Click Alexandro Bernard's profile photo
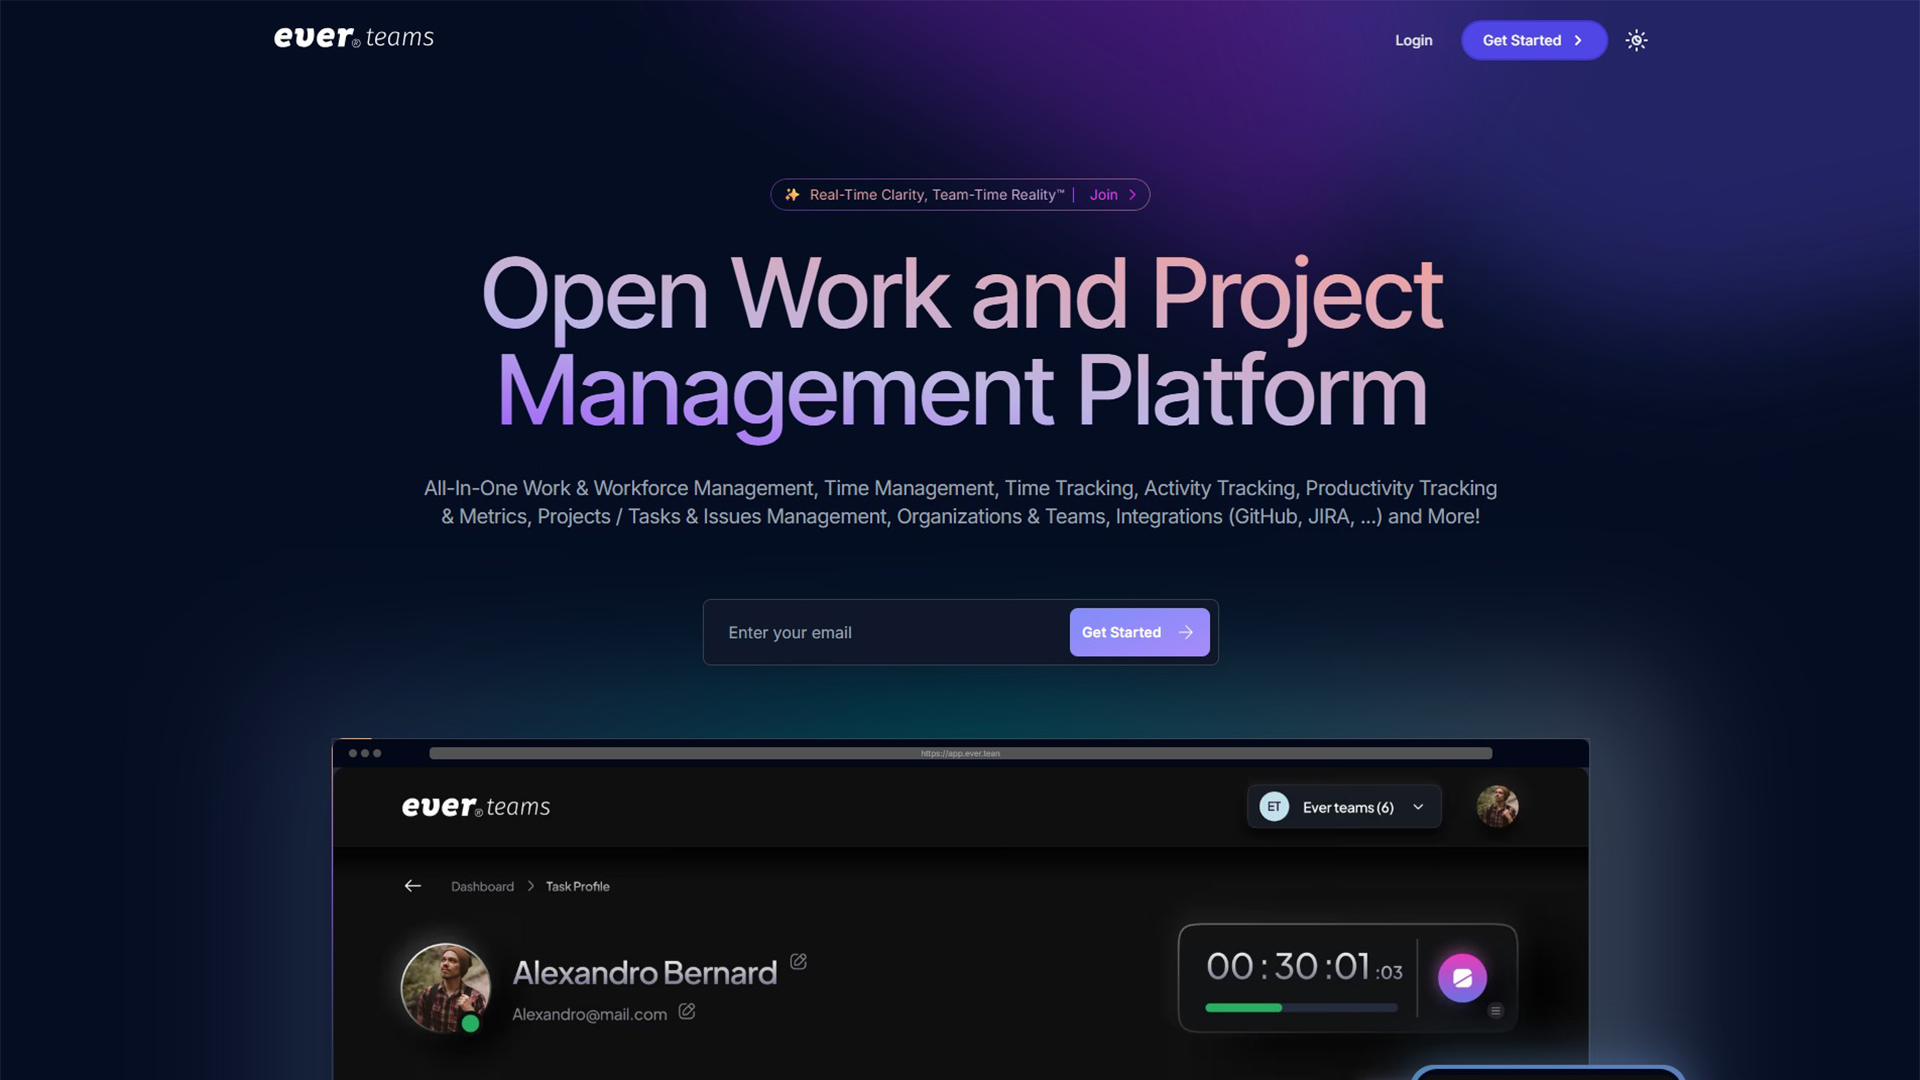Image resolution: width=1920 pixels, height=1080 pixels. (x=445, y=988)
